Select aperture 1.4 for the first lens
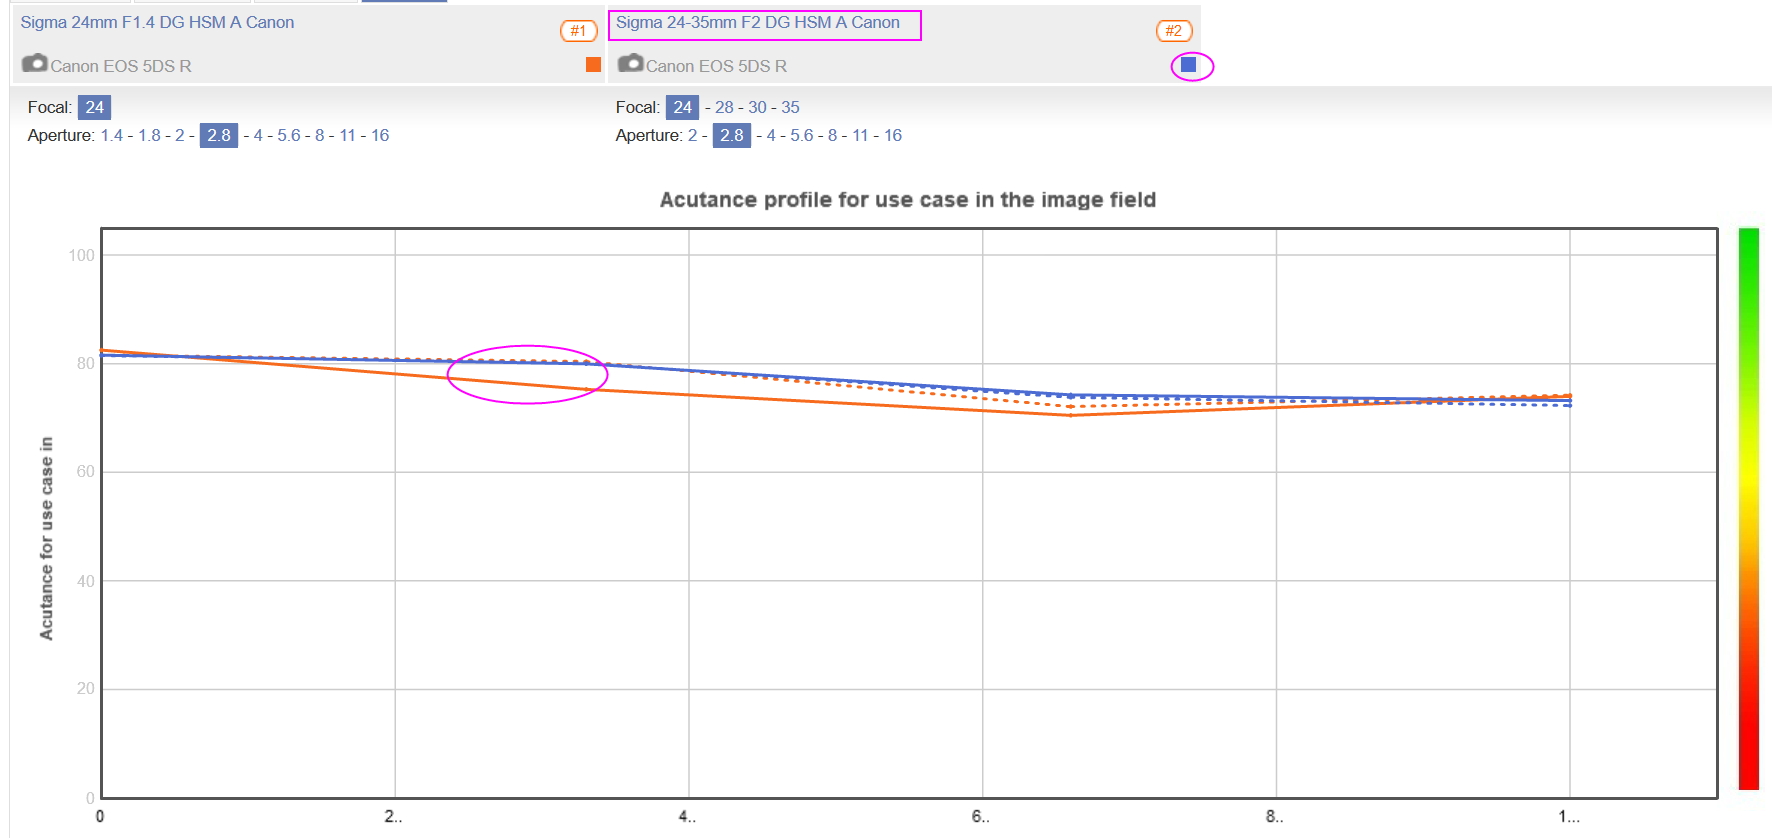Image resolution: width=1772 pixels, height=838 pixels. (111, 135)
